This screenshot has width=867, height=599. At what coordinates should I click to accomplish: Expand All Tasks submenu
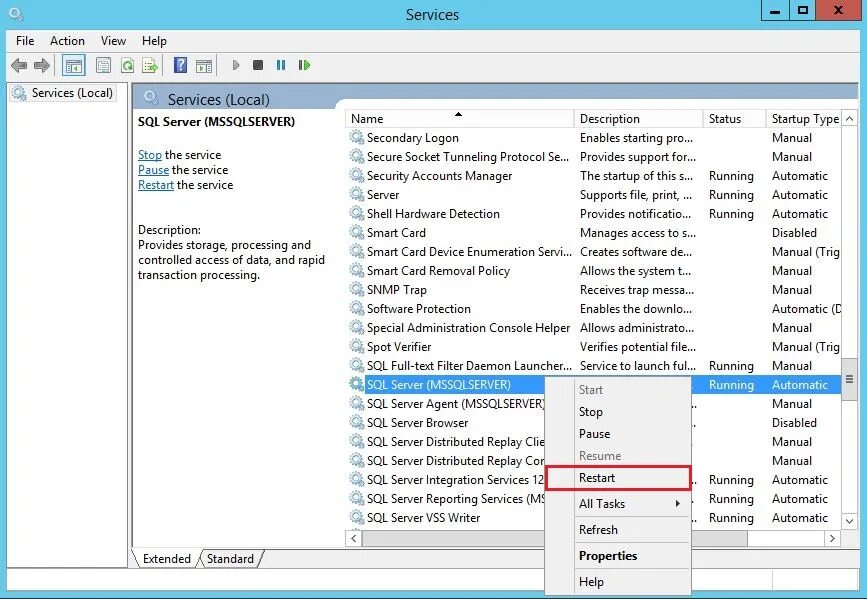tap(618, 503)
